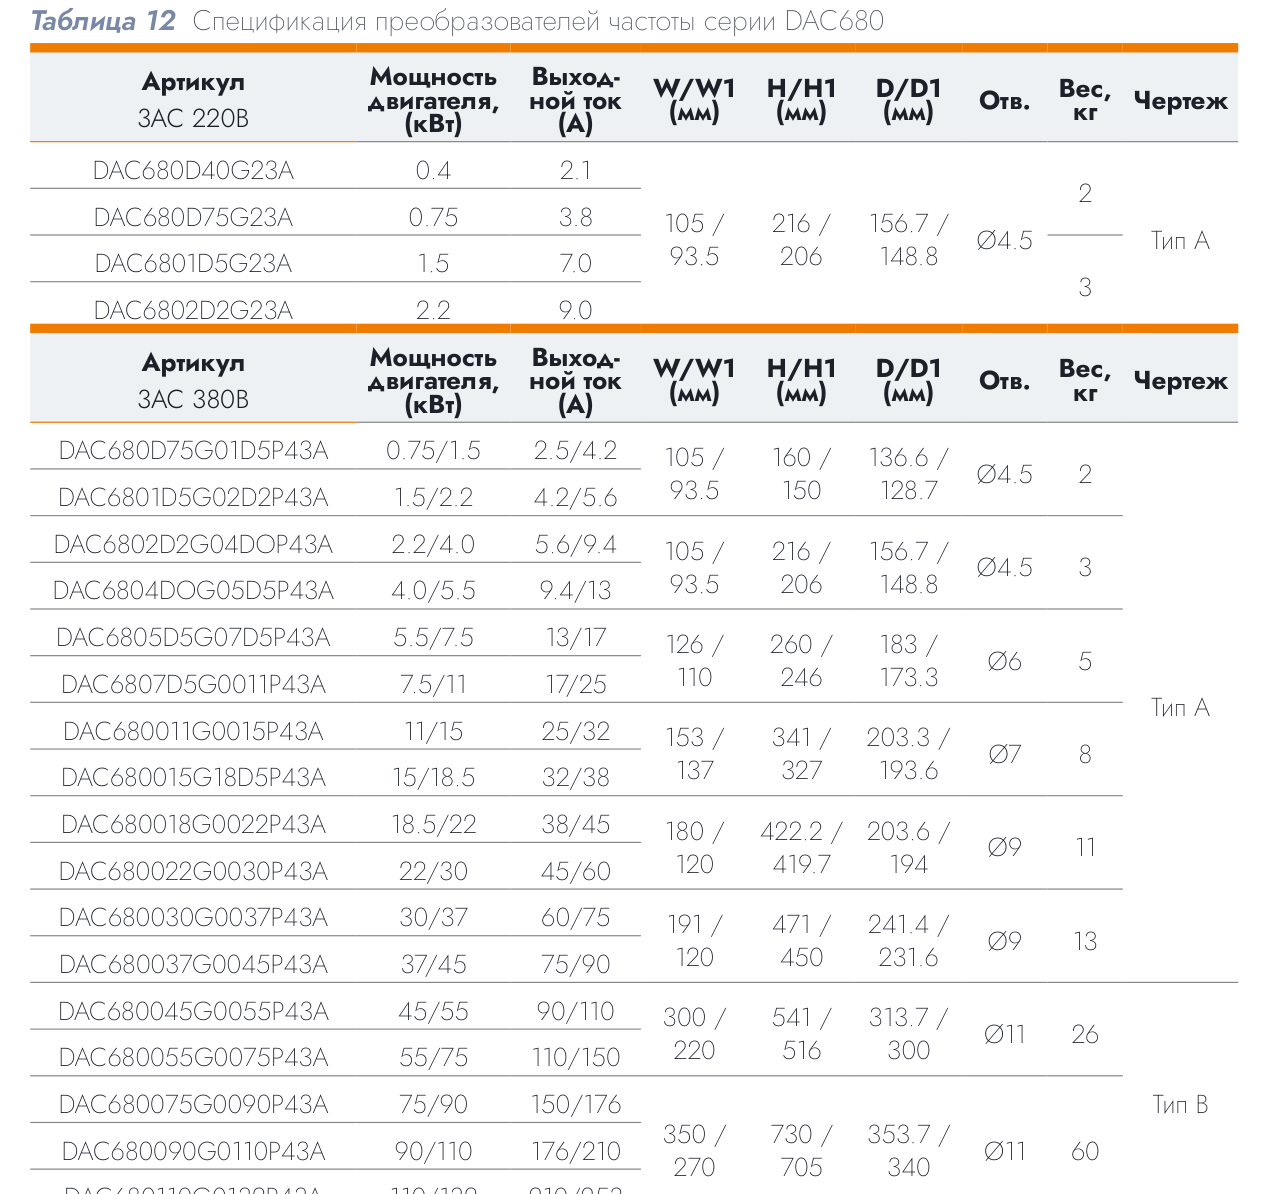Select the 45/60 current value
The image size is (1266, 1194).
tap(576, 872)
